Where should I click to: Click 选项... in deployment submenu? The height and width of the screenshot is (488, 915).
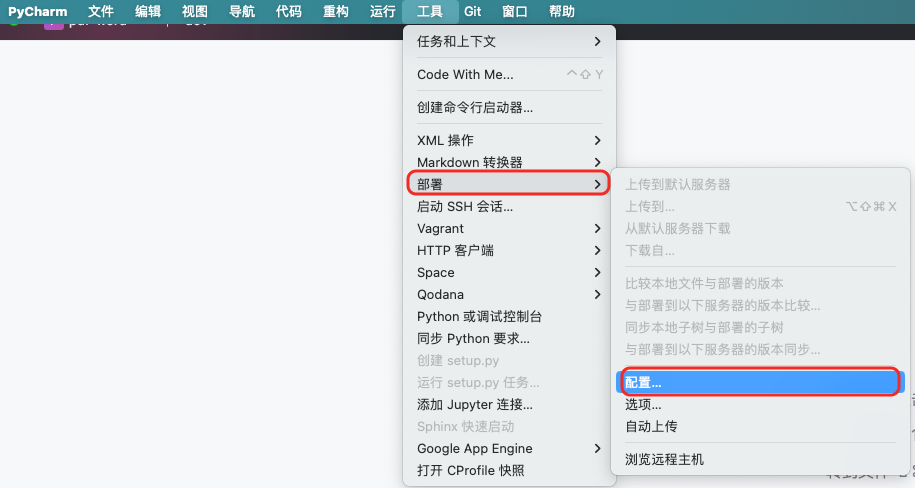point(760,405)
